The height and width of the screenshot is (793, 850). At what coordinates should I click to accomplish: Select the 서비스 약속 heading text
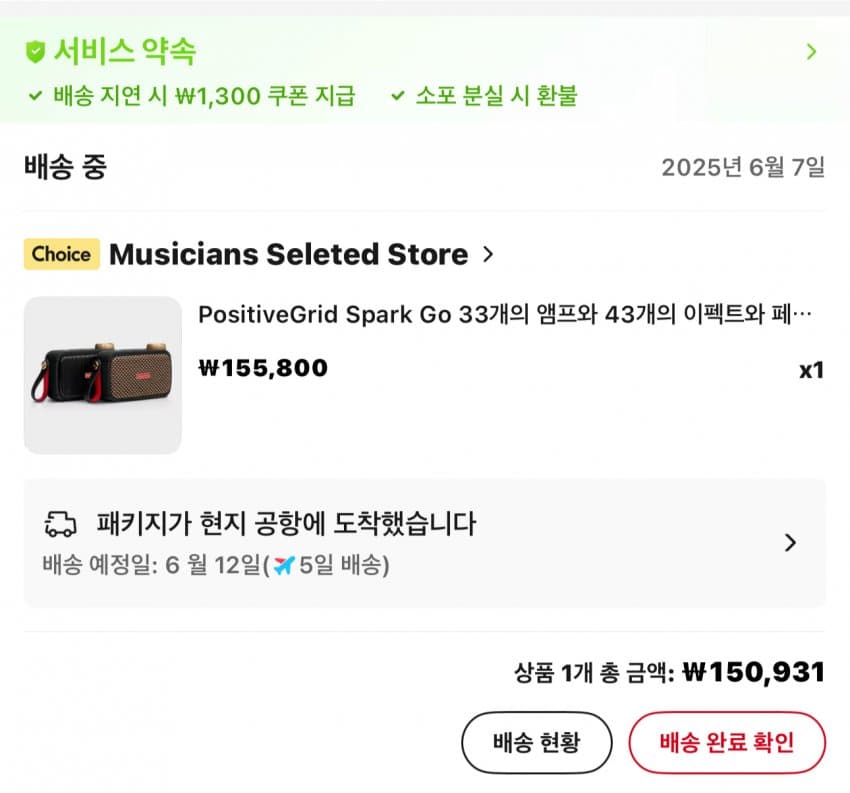pyautogui.click(x=125, y=51)
